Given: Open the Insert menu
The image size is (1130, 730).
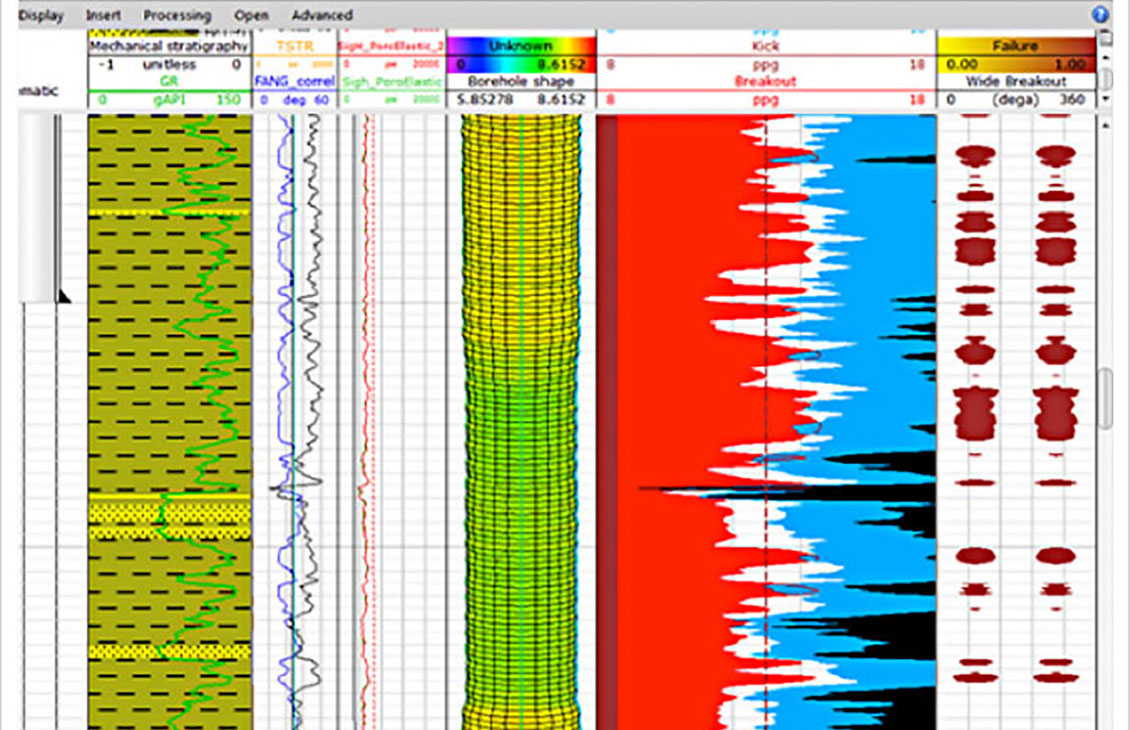Looking at the screenshot, I should (x=103, y=15).
